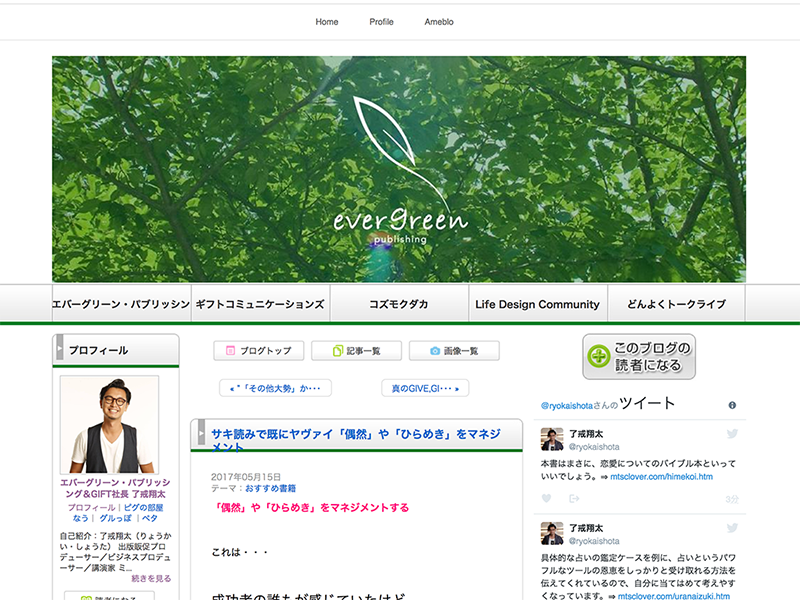Screen dimensions: 800x600
Task: Click post date 2017年05月15日
Action: pyautogui.click(x=246, y=477)
